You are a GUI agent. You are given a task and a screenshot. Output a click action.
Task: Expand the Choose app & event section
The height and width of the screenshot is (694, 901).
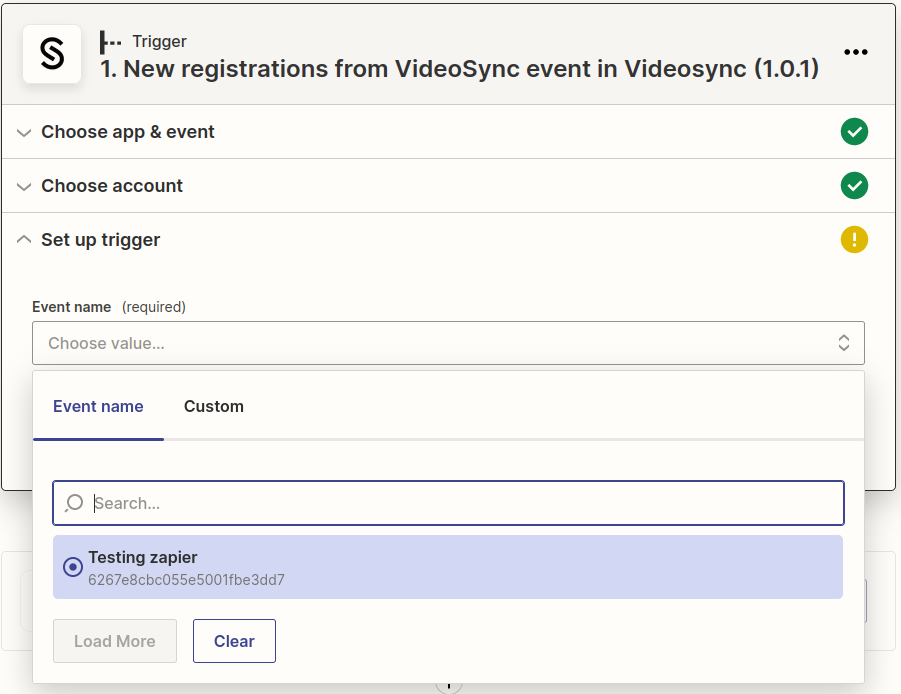[23, 131]
